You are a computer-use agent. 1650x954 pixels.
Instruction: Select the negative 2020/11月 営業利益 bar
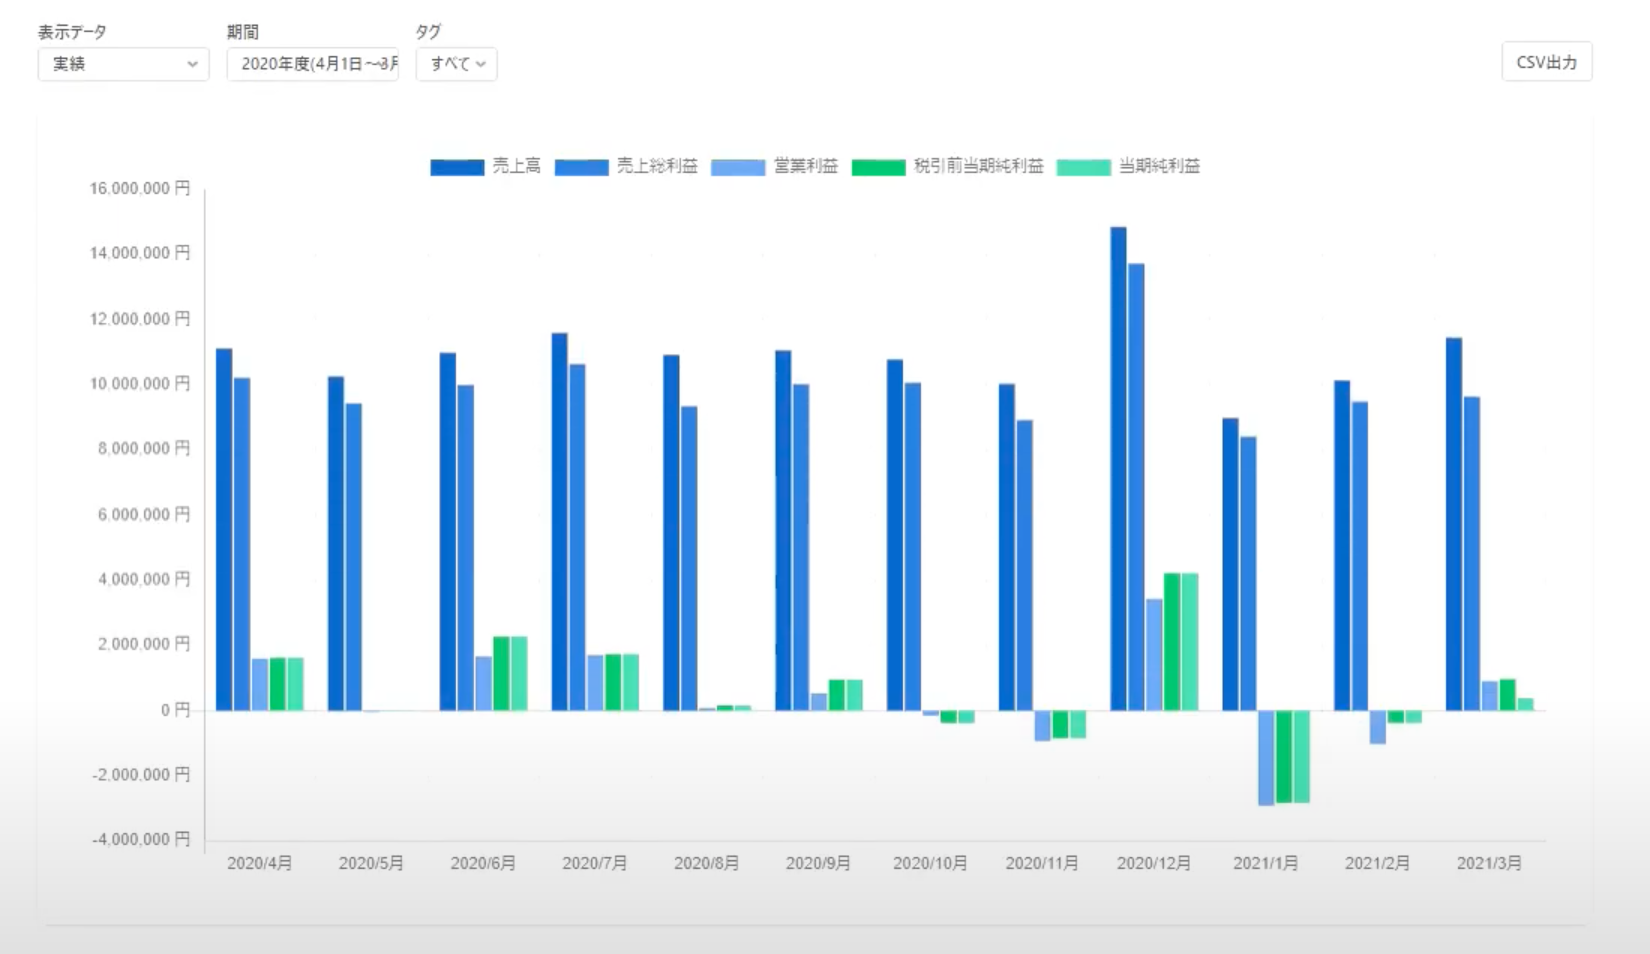pos(1042,725)
